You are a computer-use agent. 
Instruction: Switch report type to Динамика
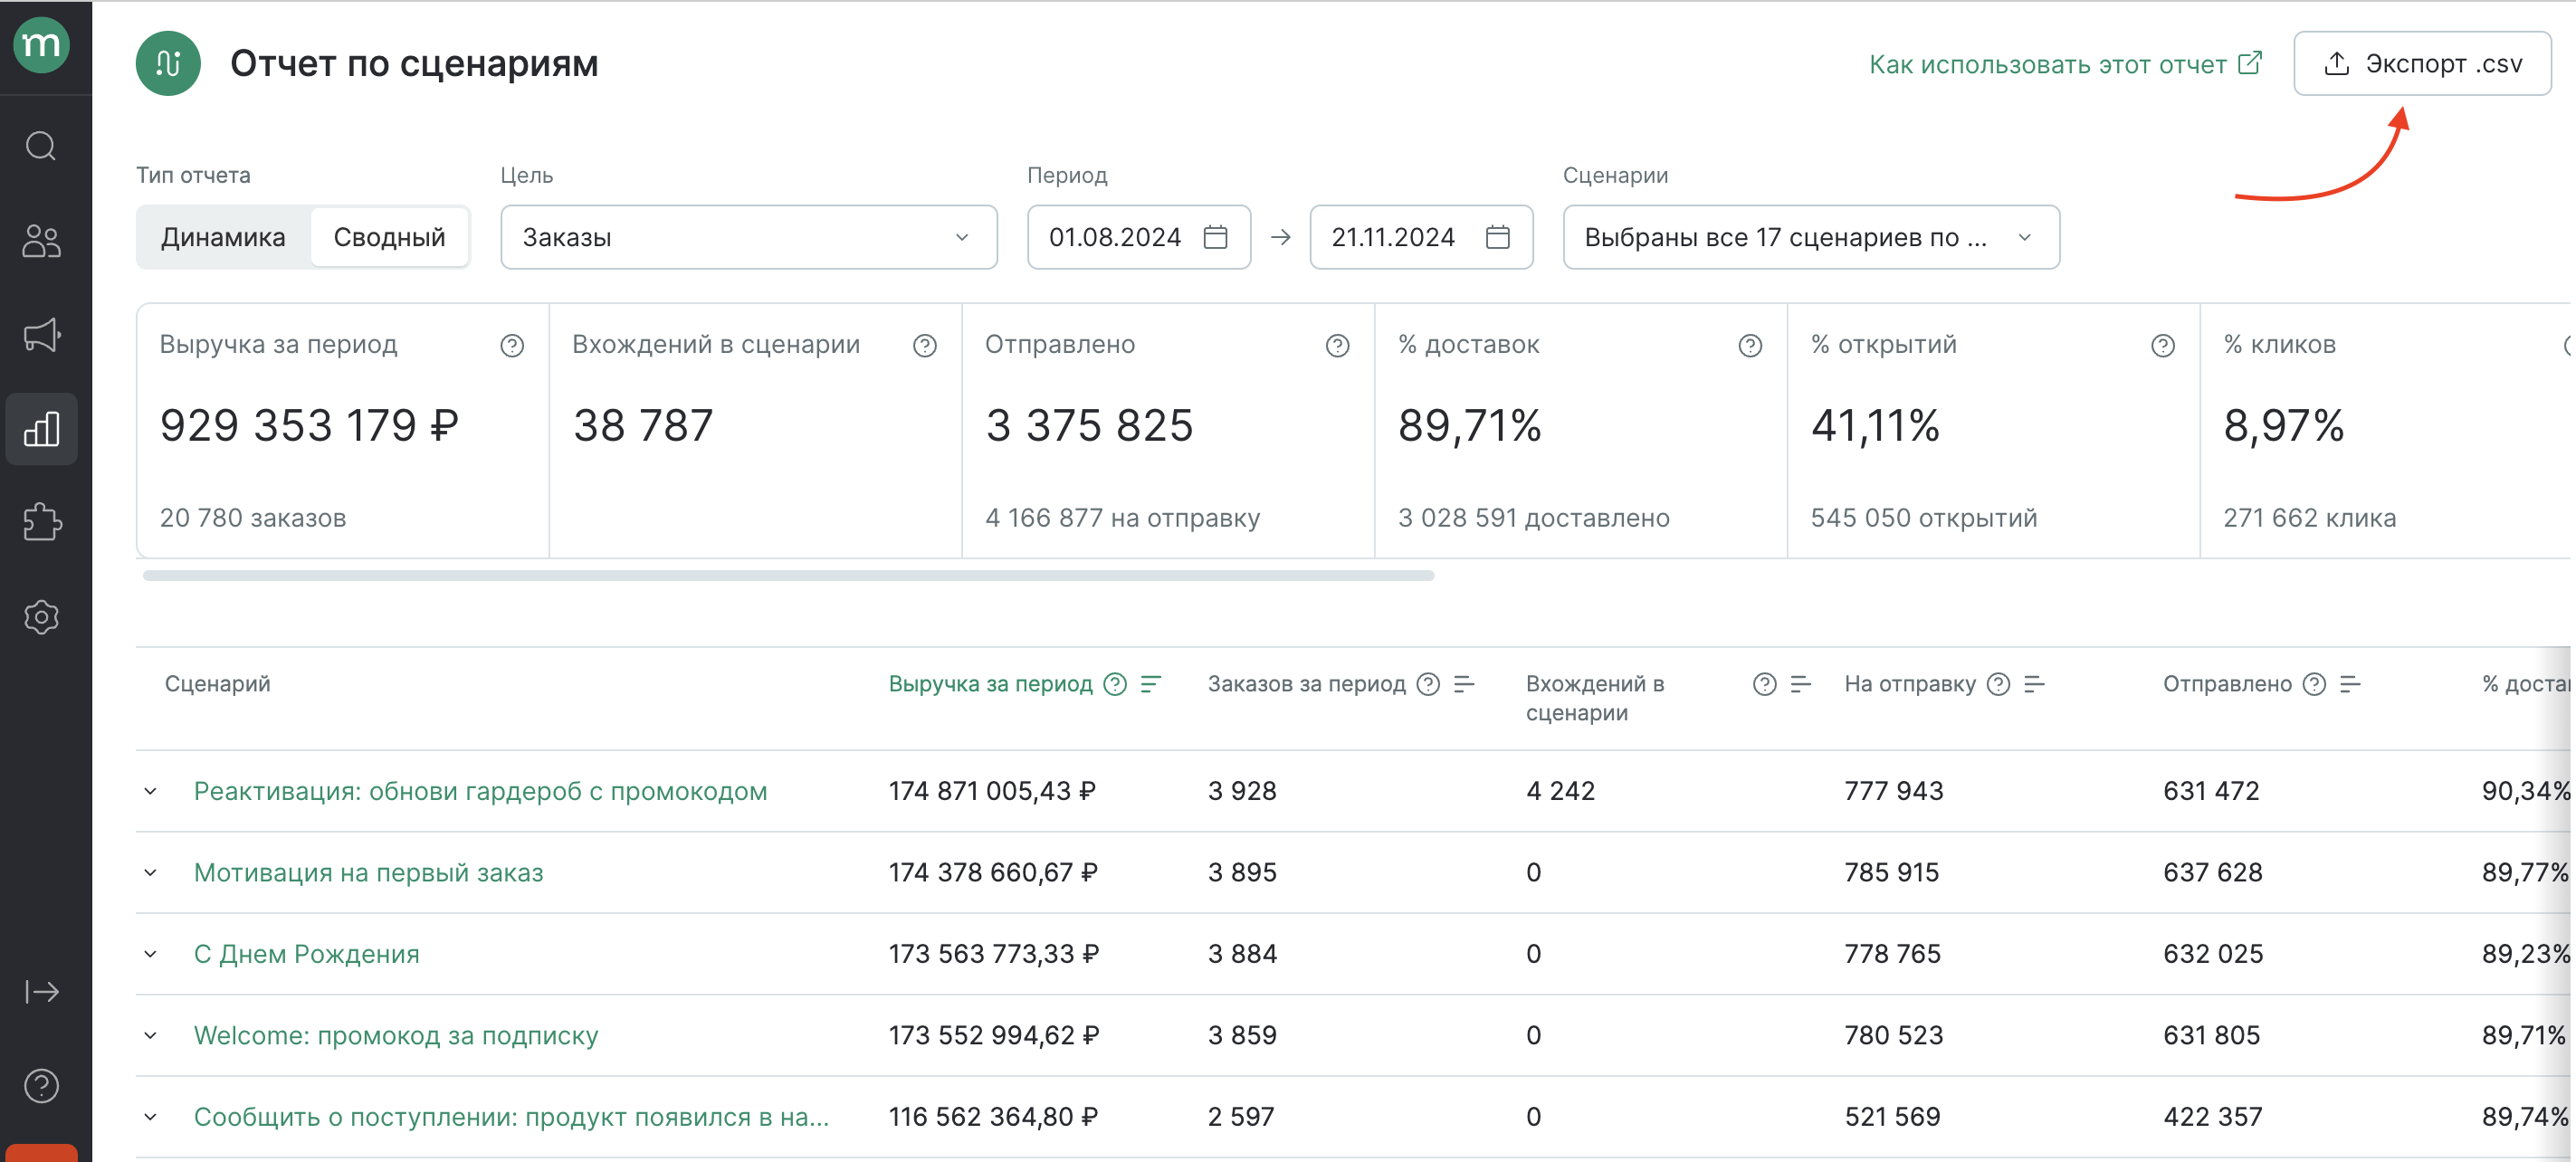[223, 238]
